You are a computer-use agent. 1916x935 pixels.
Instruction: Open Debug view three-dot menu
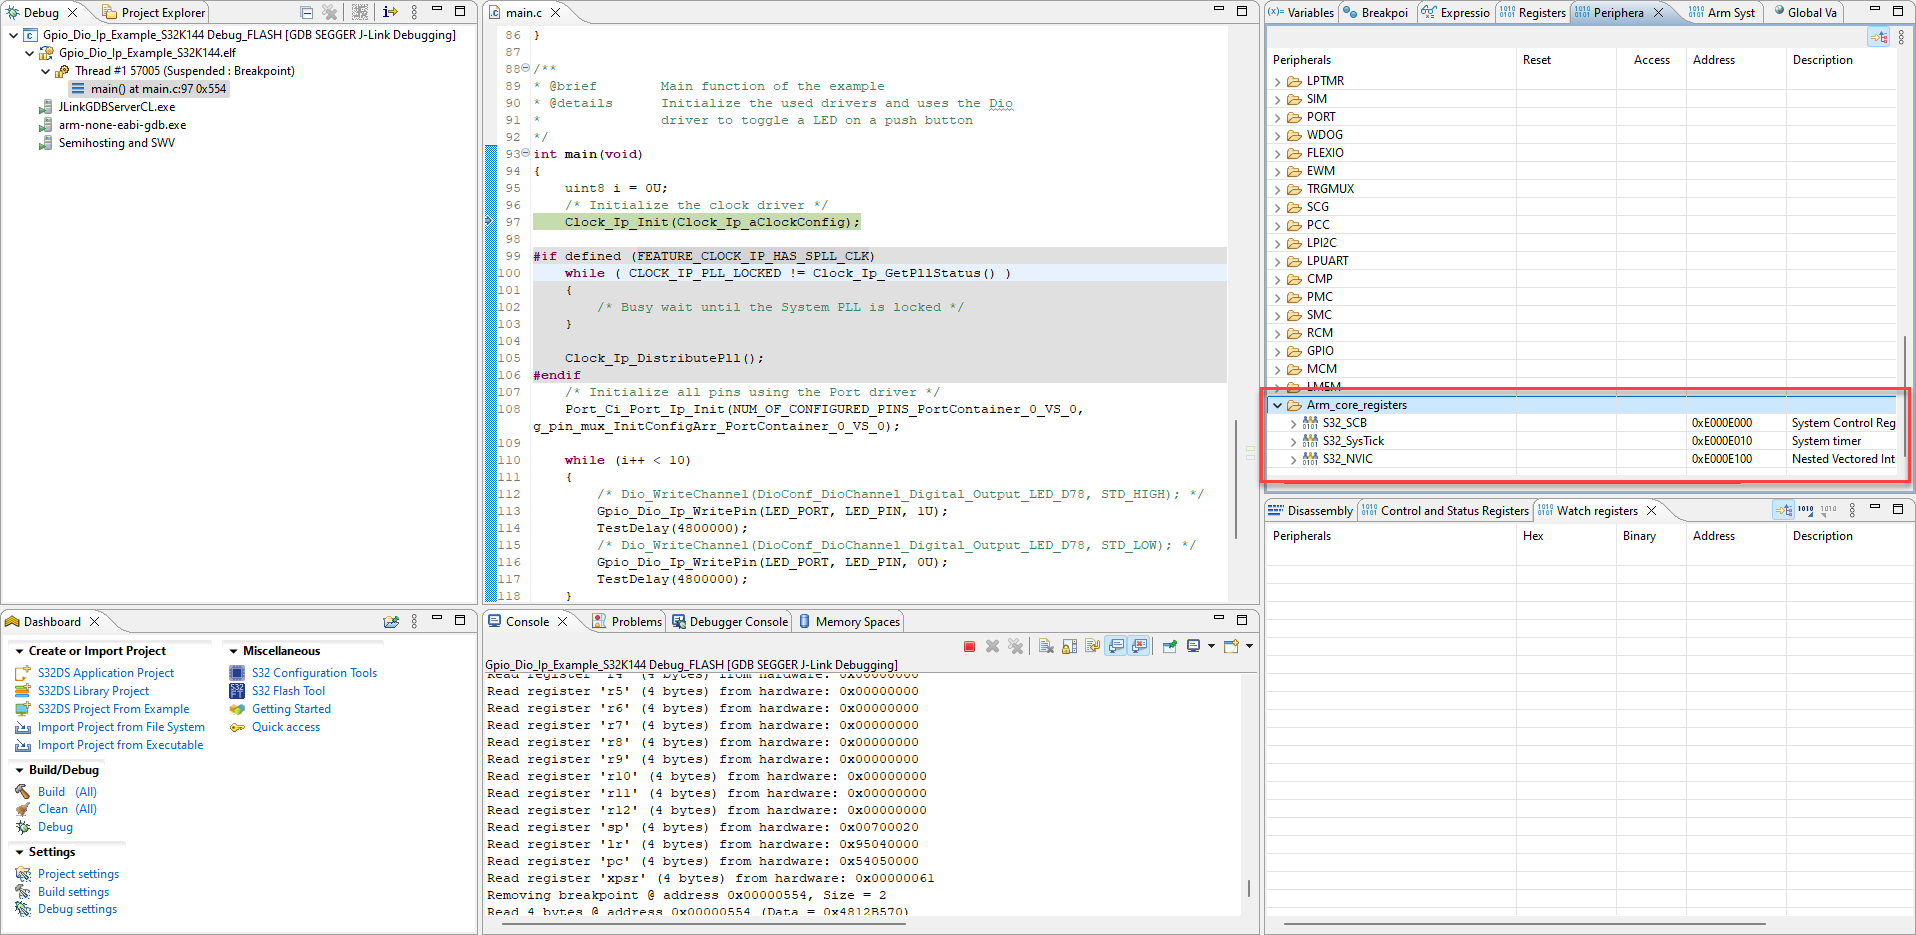414,12
